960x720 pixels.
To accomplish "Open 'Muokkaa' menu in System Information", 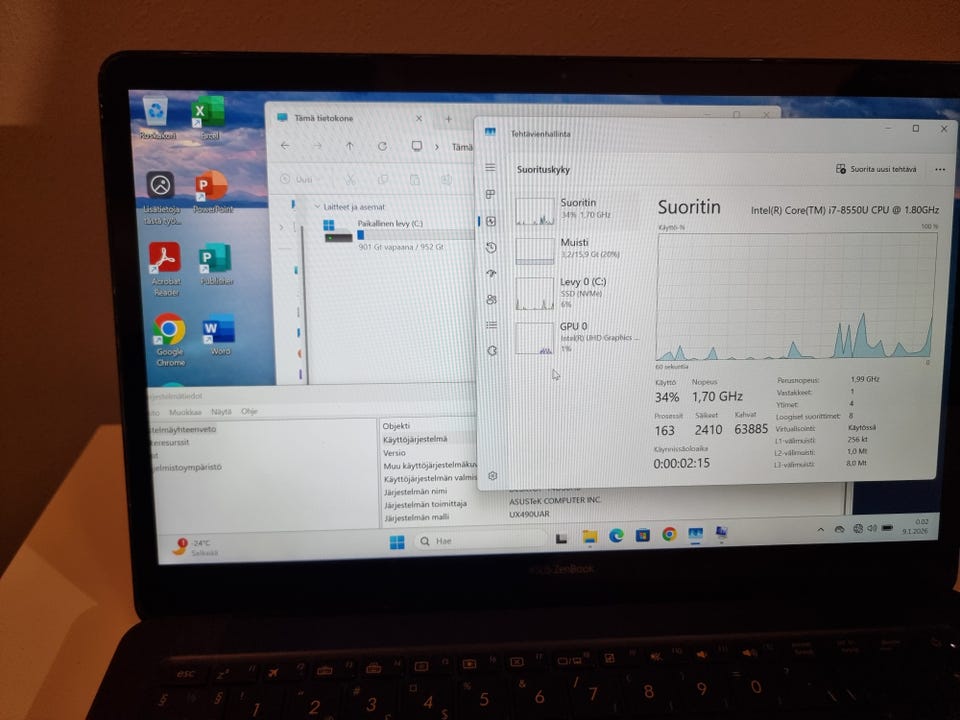I will point(183,412).
